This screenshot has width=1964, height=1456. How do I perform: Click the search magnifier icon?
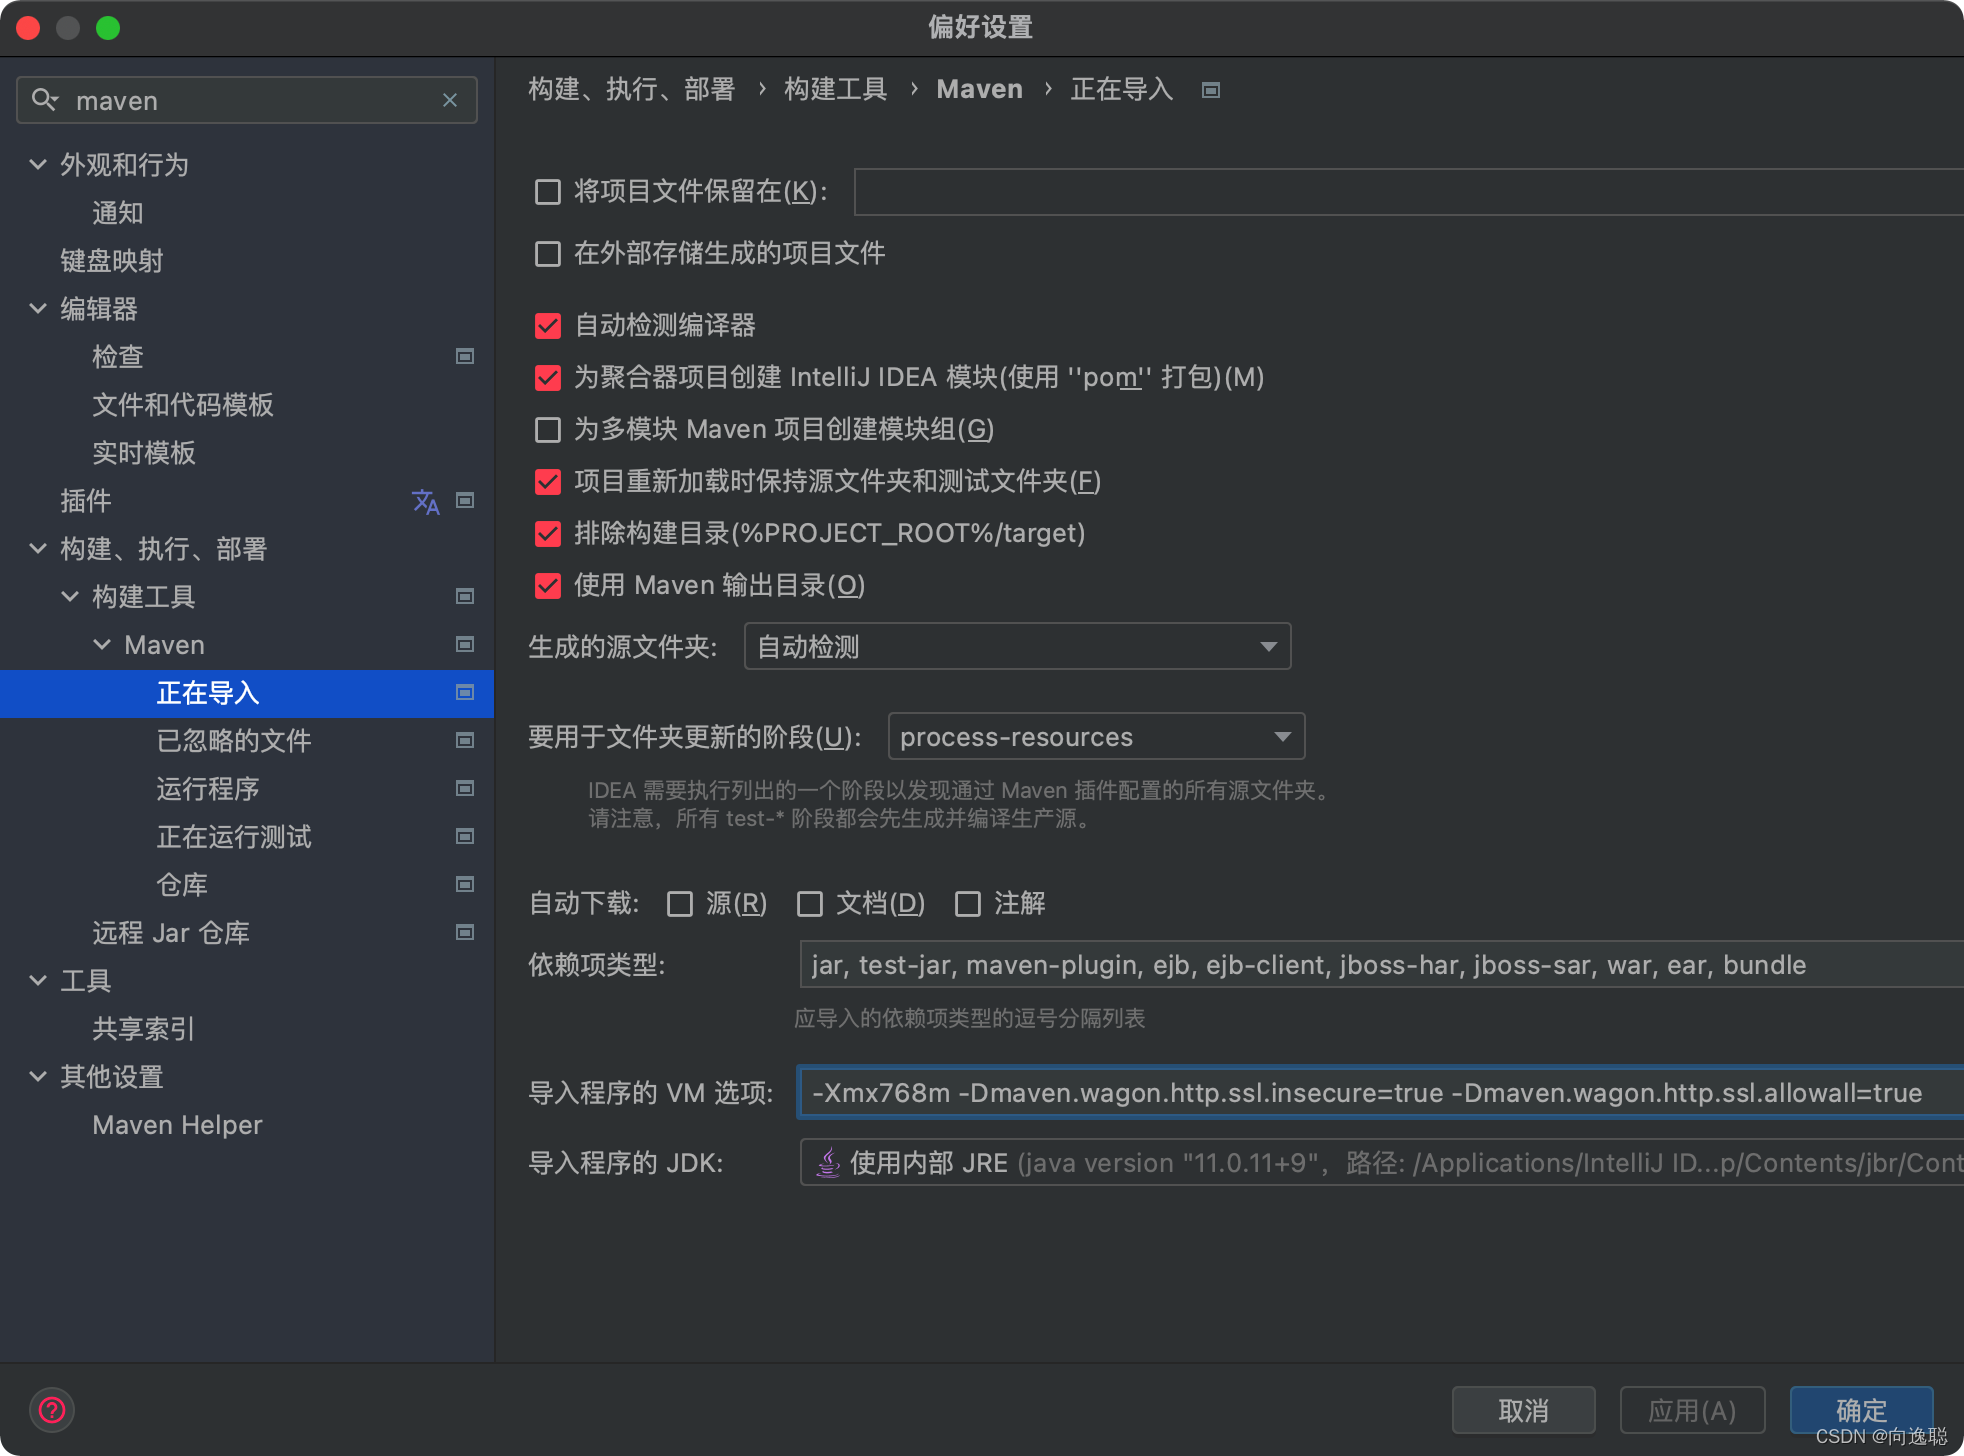44,100
